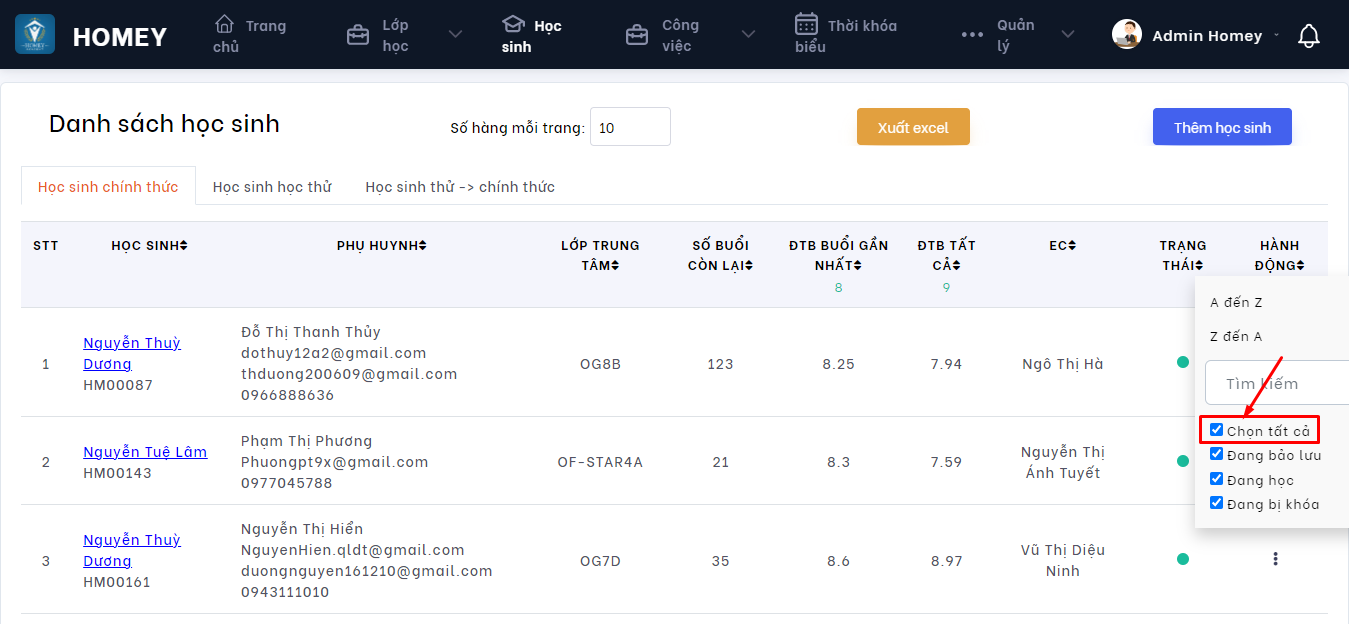Click the Thêm học sinh button
The image size is (1349, 624).
tap(1222, 127)
